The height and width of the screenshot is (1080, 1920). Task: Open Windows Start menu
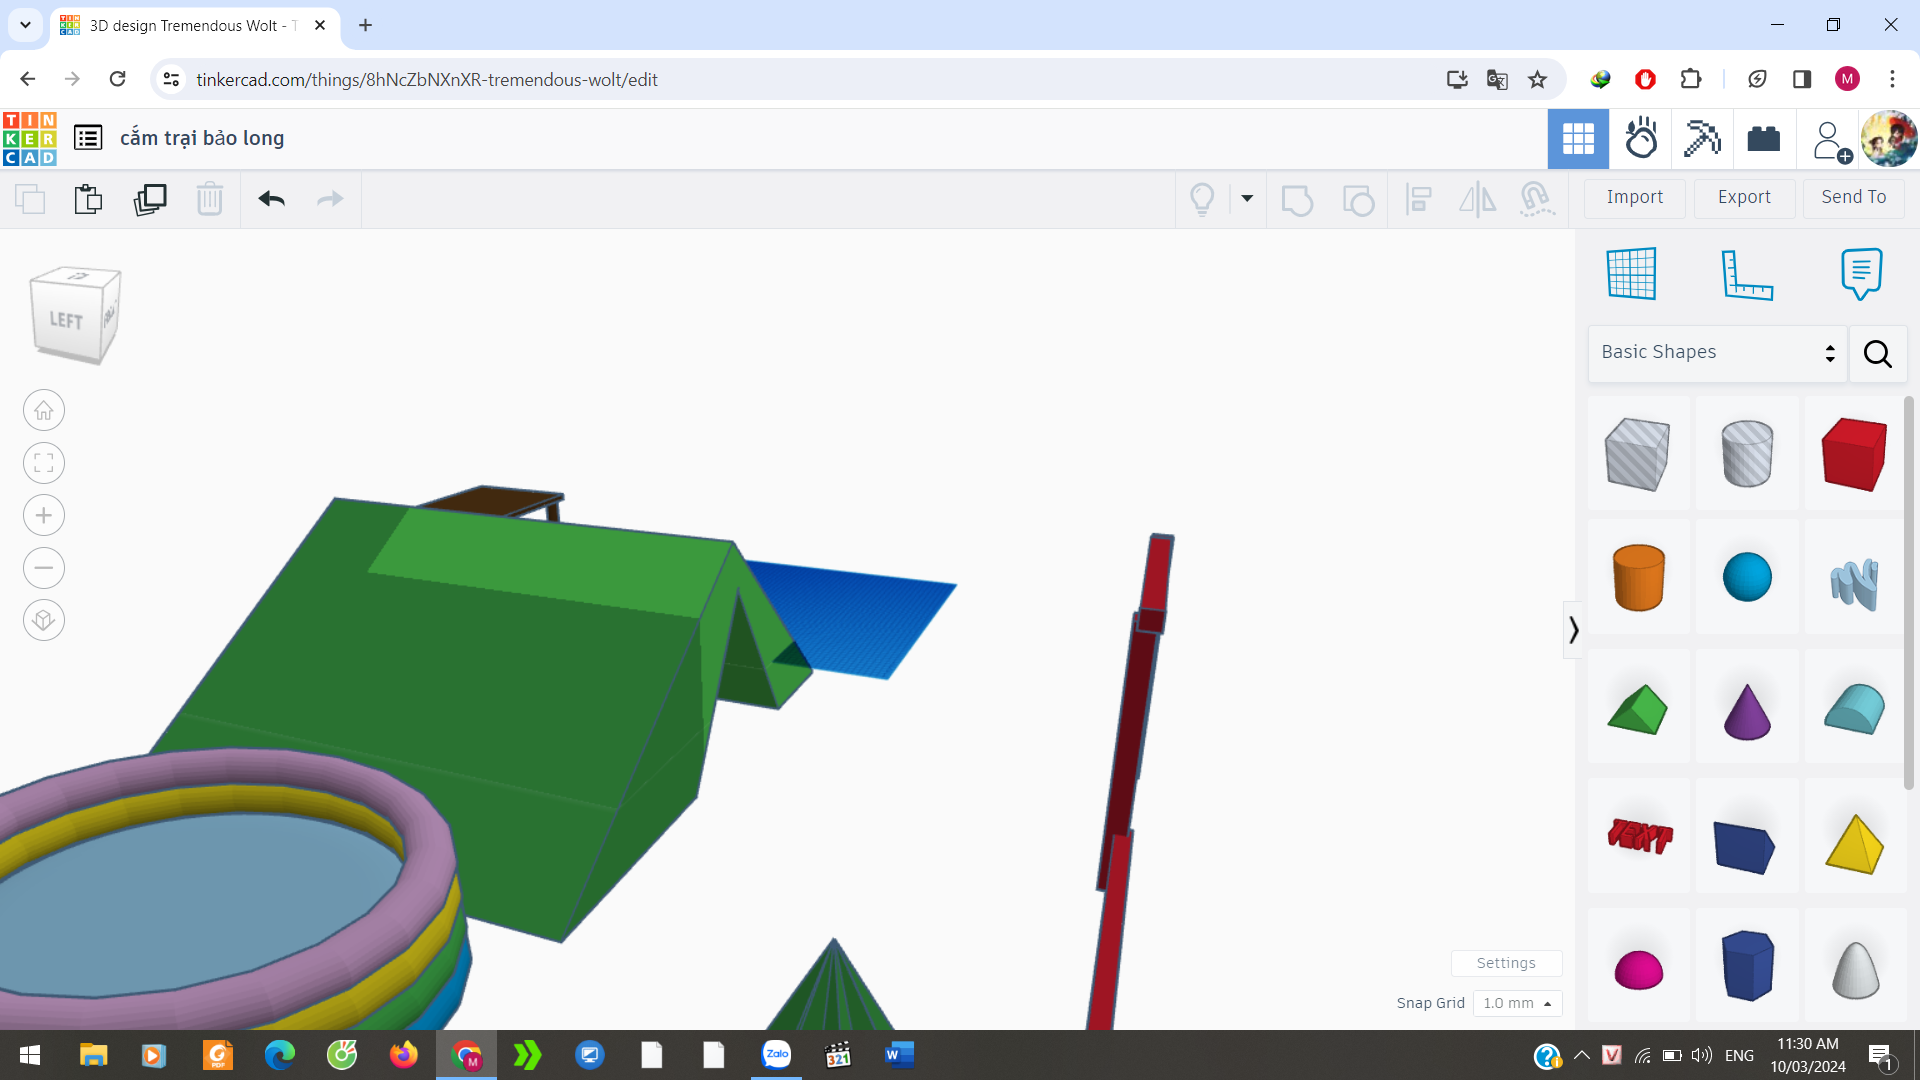click(x=30, y=1055)
